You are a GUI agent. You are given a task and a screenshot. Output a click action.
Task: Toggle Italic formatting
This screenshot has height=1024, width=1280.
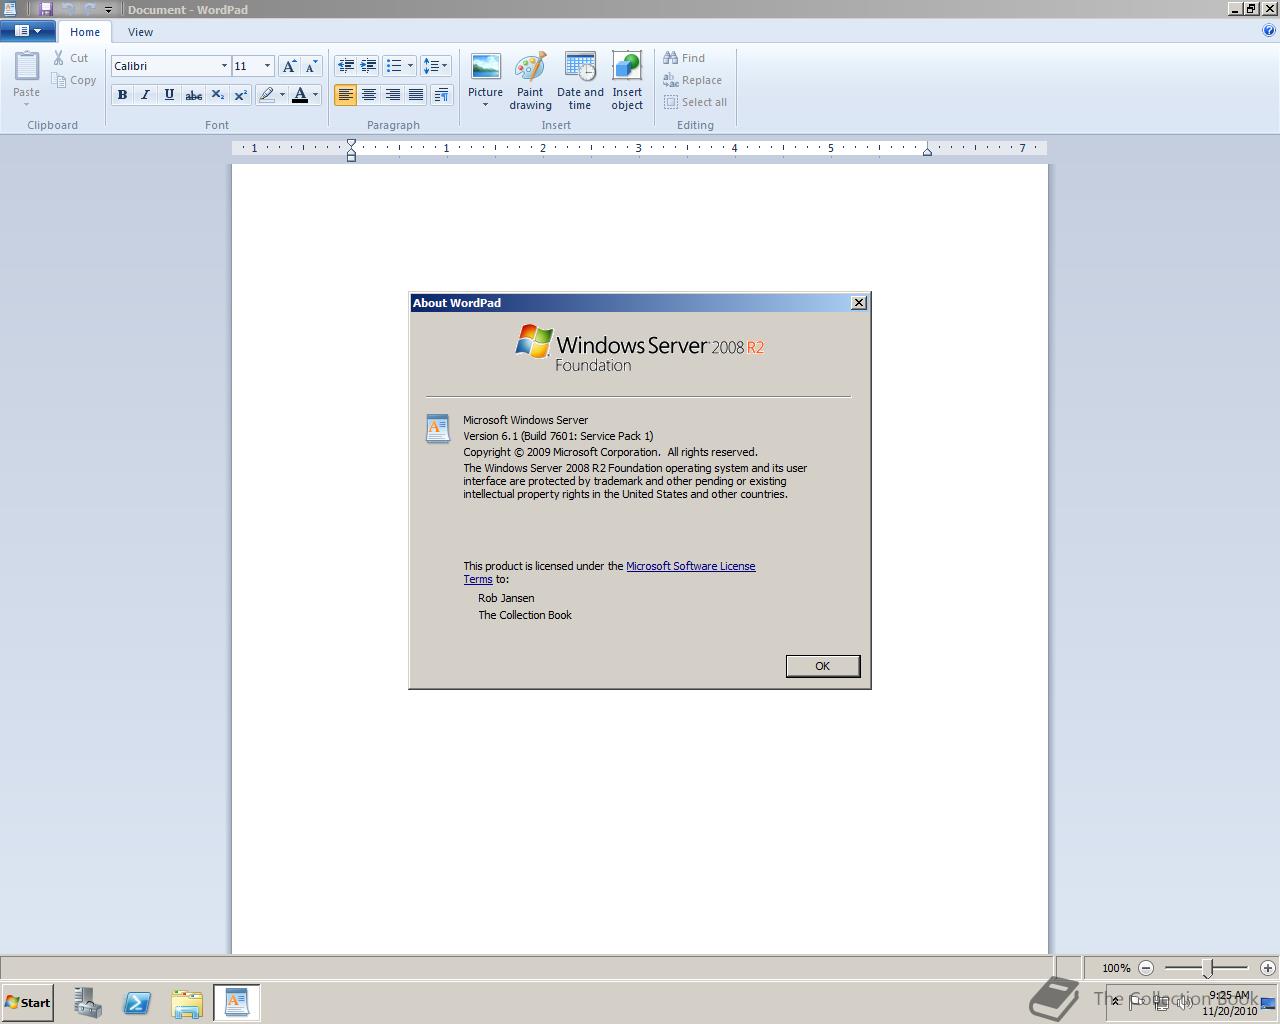(145, 95)
